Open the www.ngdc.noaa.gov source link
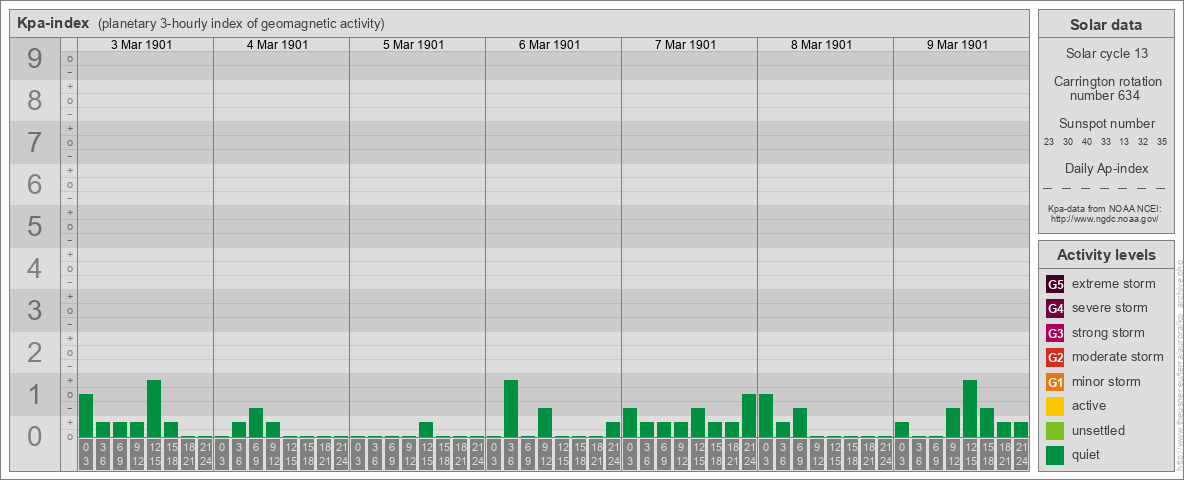 (x=1106, y=218)
